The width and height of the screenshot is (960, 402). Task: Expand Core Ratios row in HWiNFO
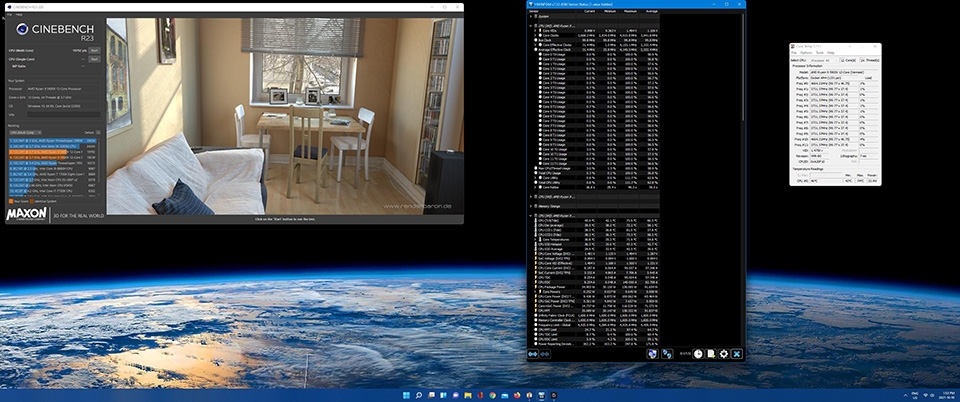click(536, 187)
